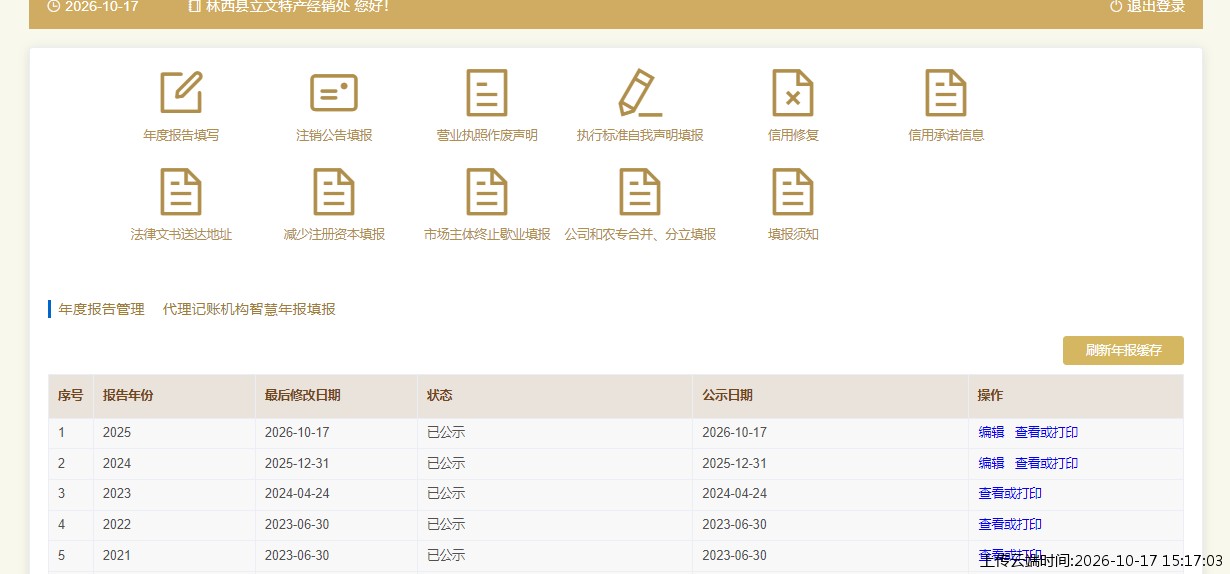Open the 注销公告填报 icon
1230x574 pixels.
coord(334,93)
